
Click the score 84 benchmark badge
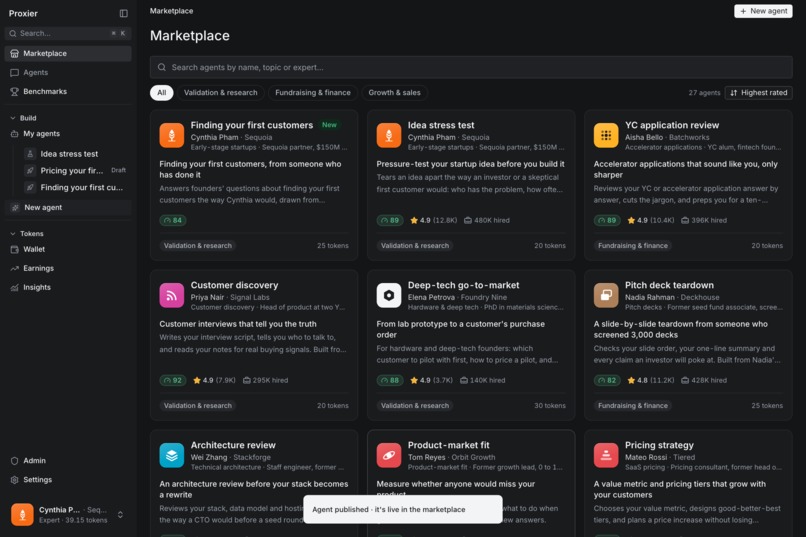173,220
